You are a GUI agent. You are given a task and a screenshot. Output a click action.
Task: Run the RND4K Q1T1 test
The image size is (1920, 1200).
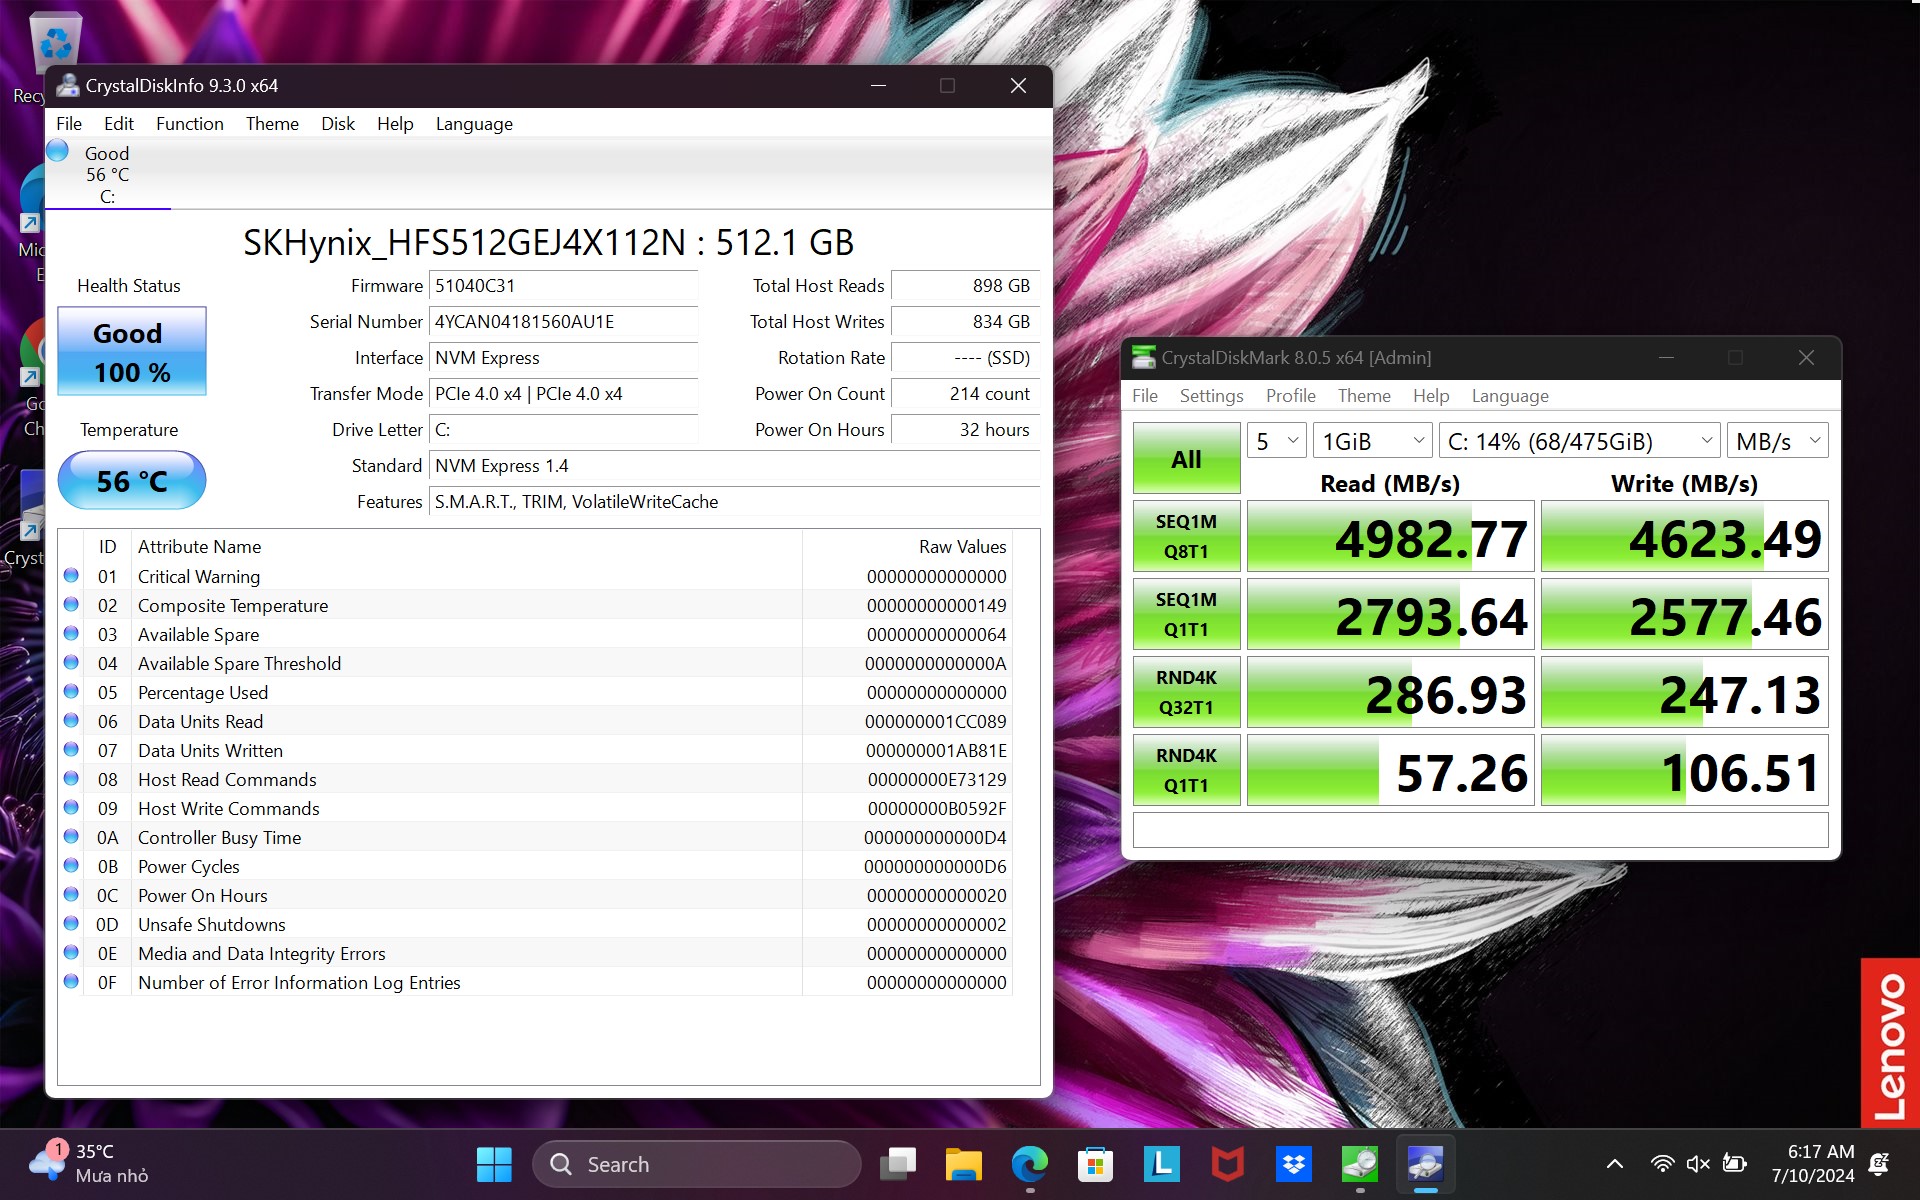click(1186, 770)
